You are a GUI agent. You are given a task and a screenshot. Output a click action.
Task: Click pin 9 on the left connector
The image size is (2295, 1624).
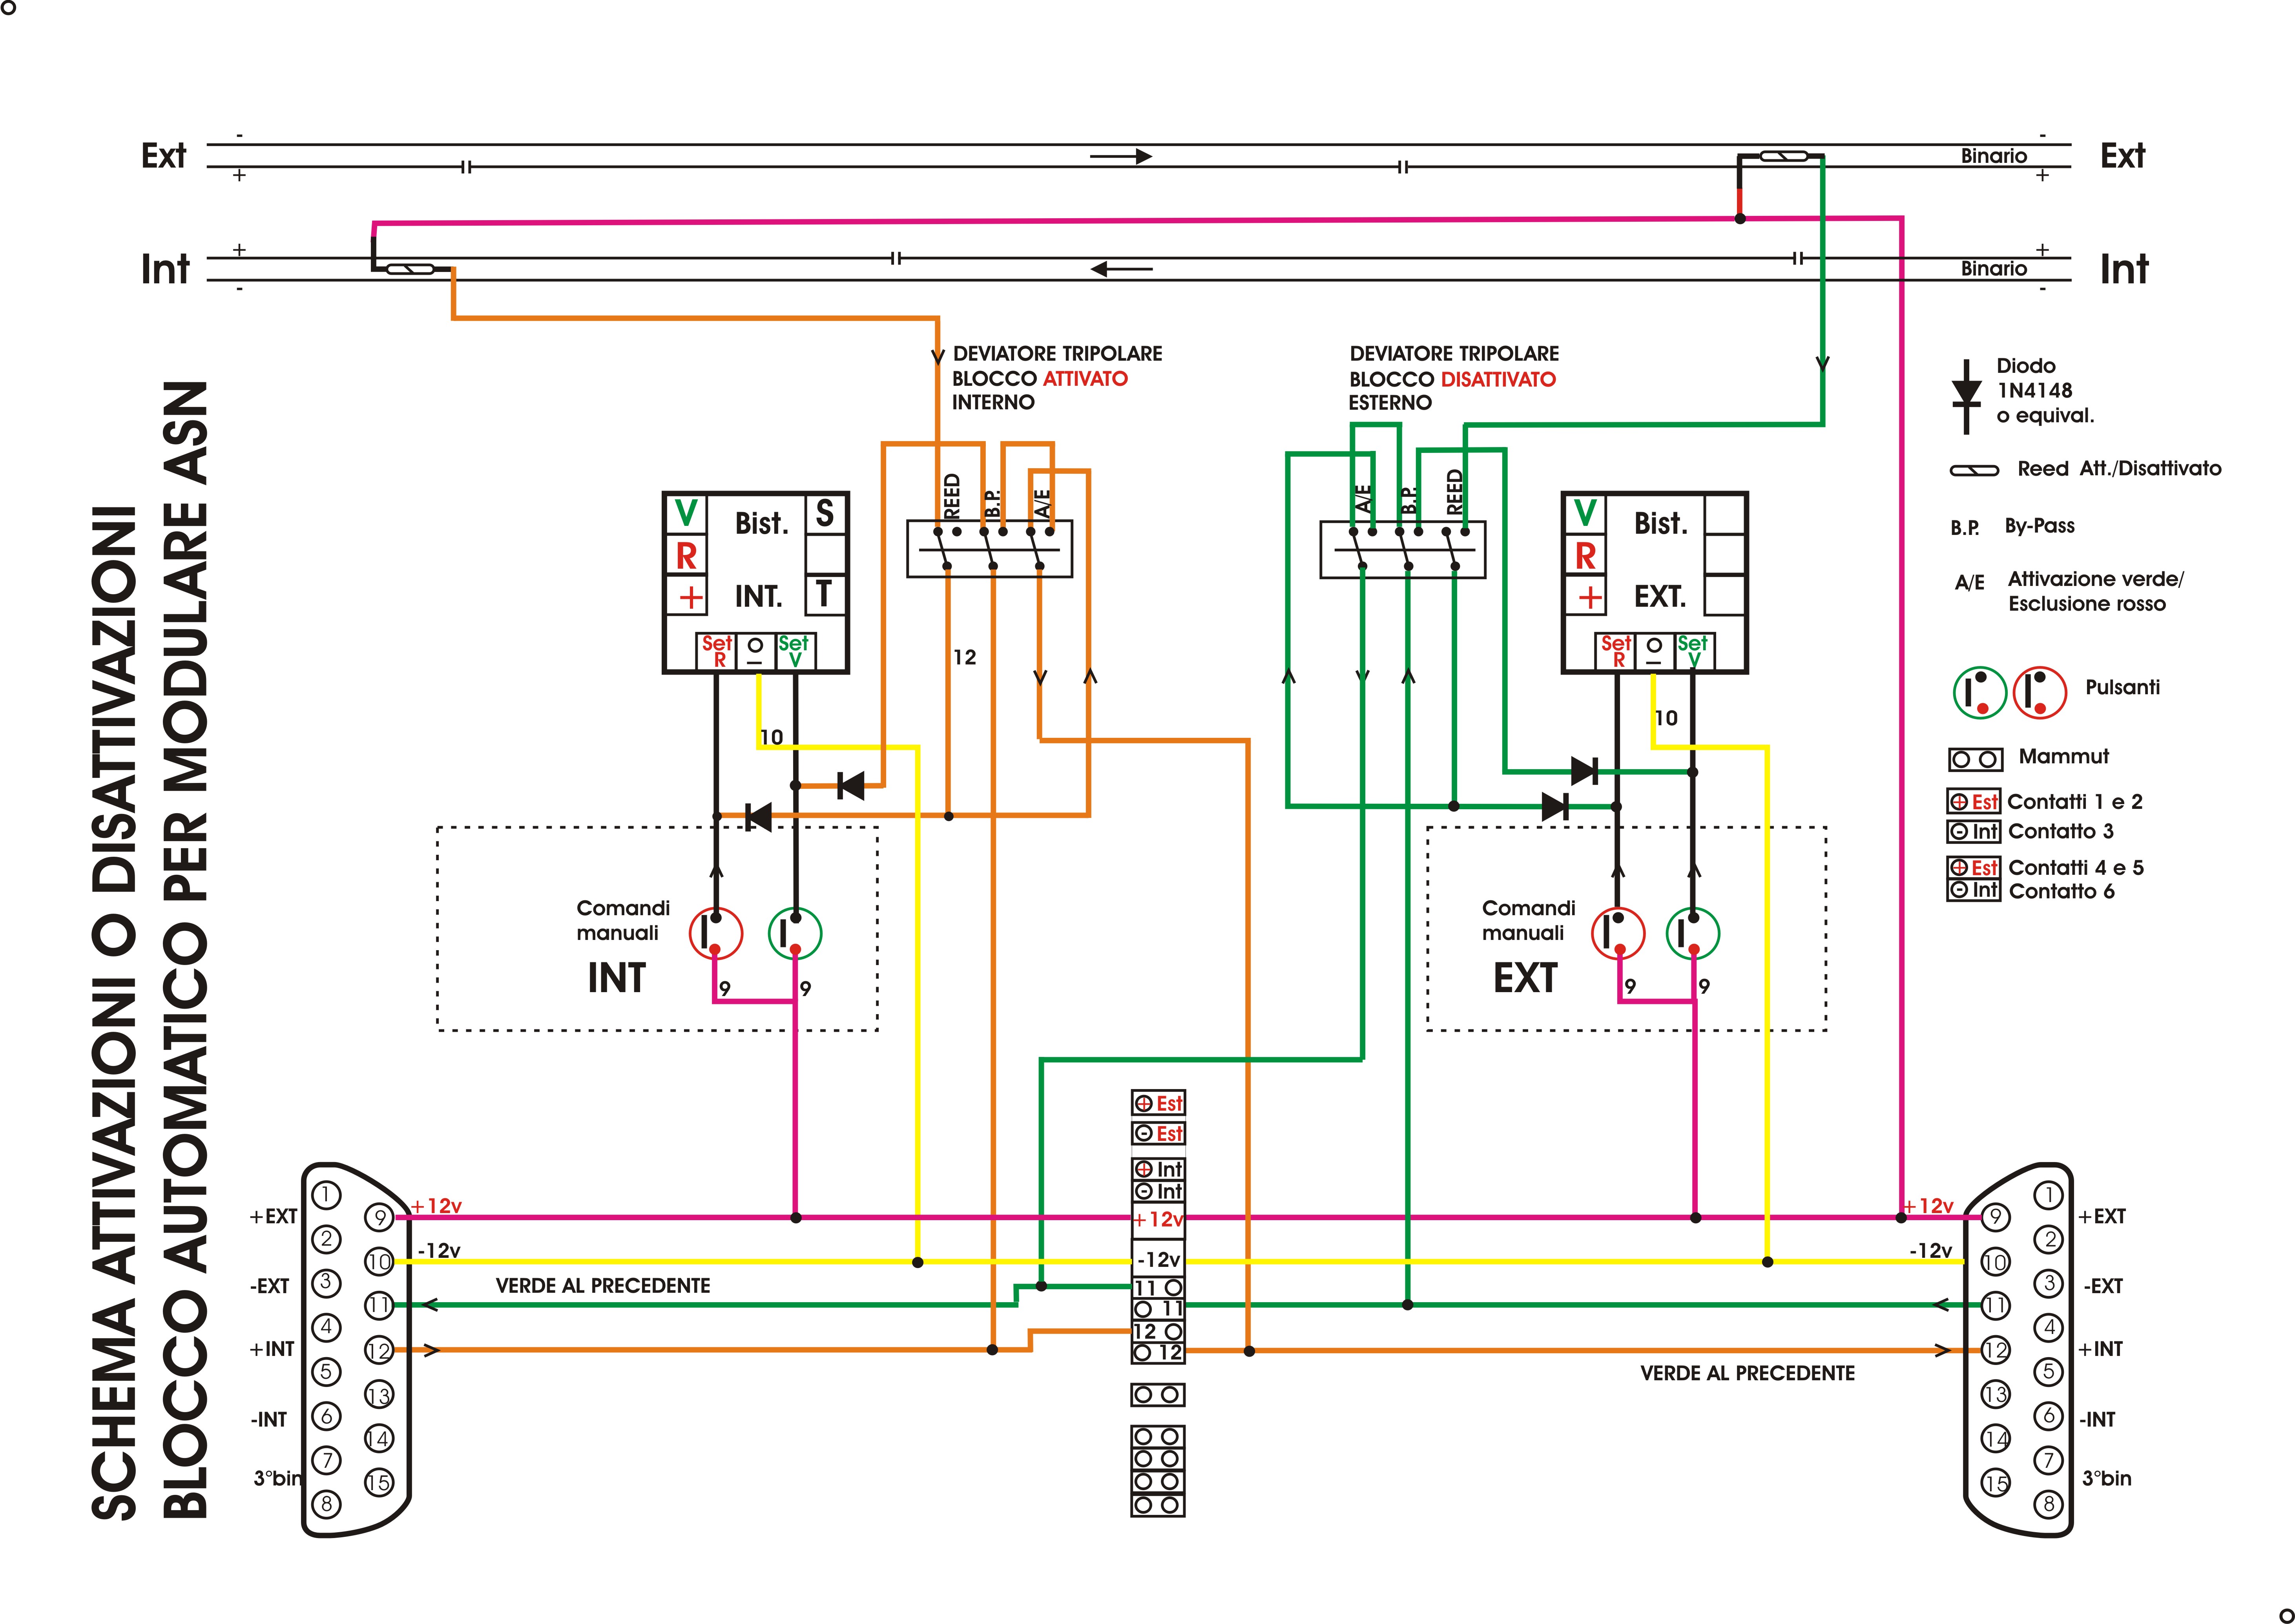point(379,1217)
